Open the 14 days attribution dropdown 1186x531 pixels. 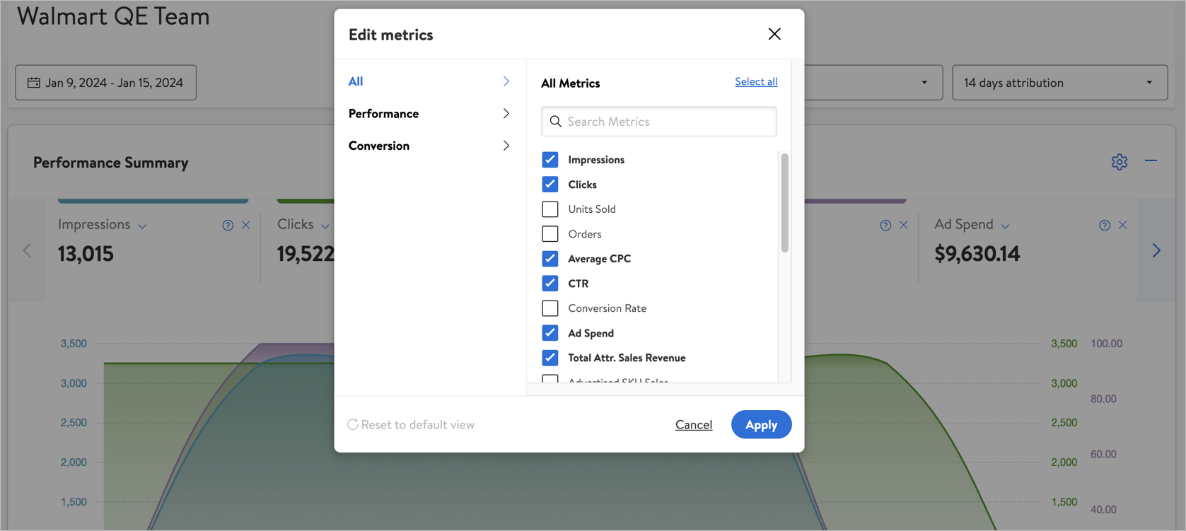coord(1059,83)
